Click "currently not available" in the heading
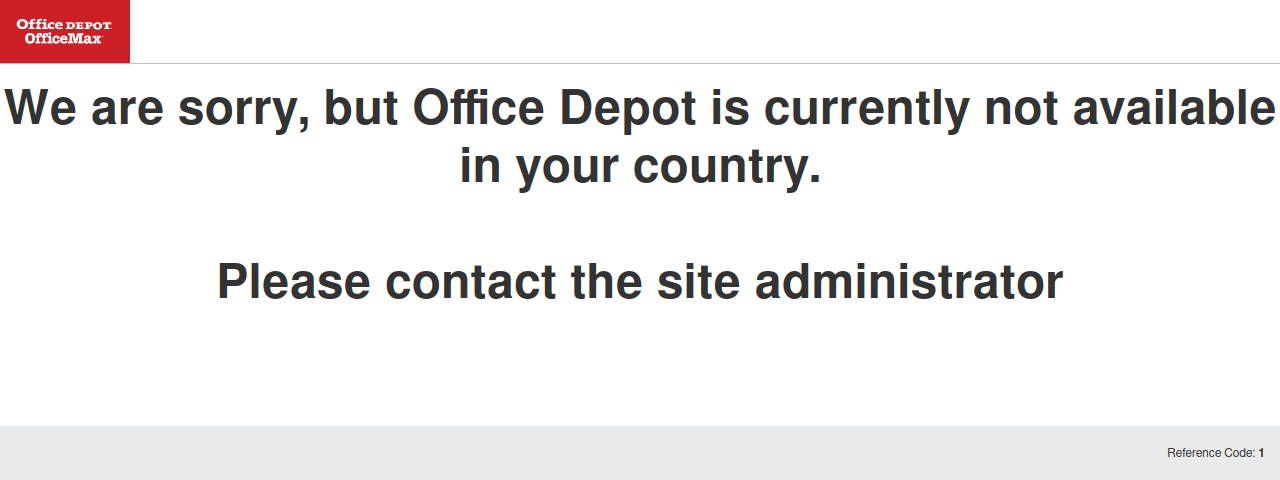The width and height of the screenshot is (1280, 480). click(x=1020, y=109)
